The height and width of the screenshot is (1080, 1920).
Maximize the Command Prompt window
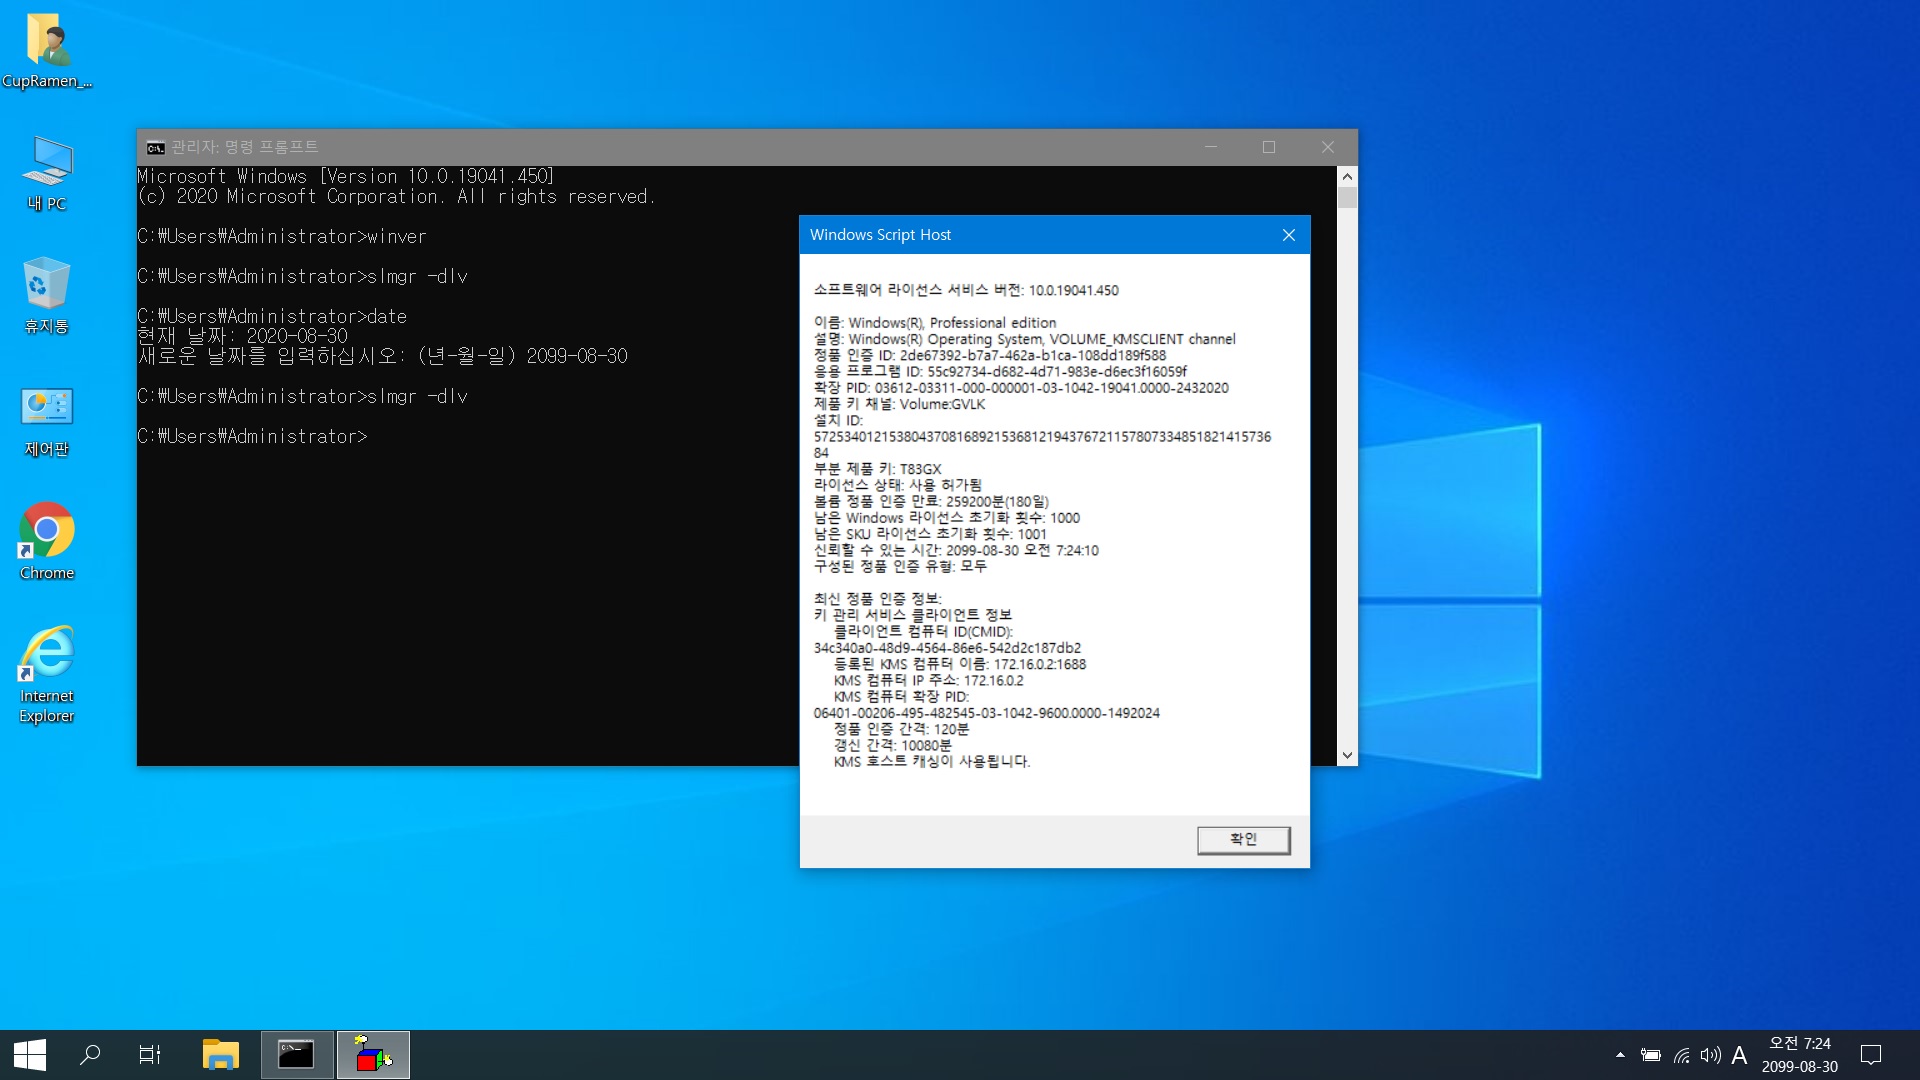coord(1269,147)
